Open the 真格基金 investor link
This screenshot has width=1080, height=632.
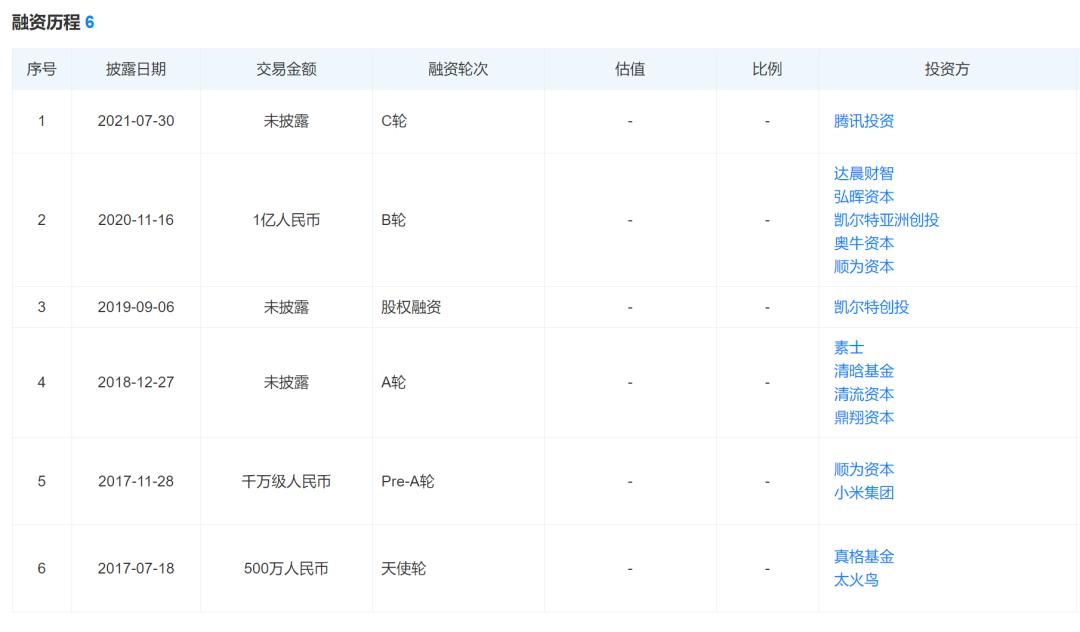[864, 557]
